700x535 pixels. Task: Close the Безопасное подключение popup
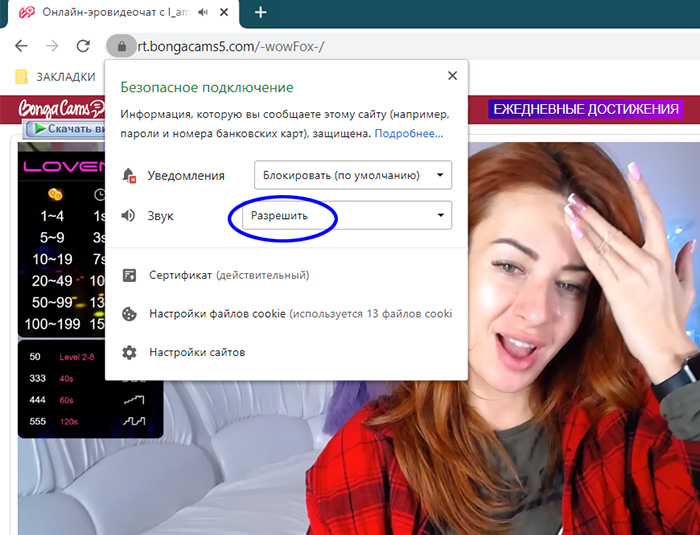point(452,76)
